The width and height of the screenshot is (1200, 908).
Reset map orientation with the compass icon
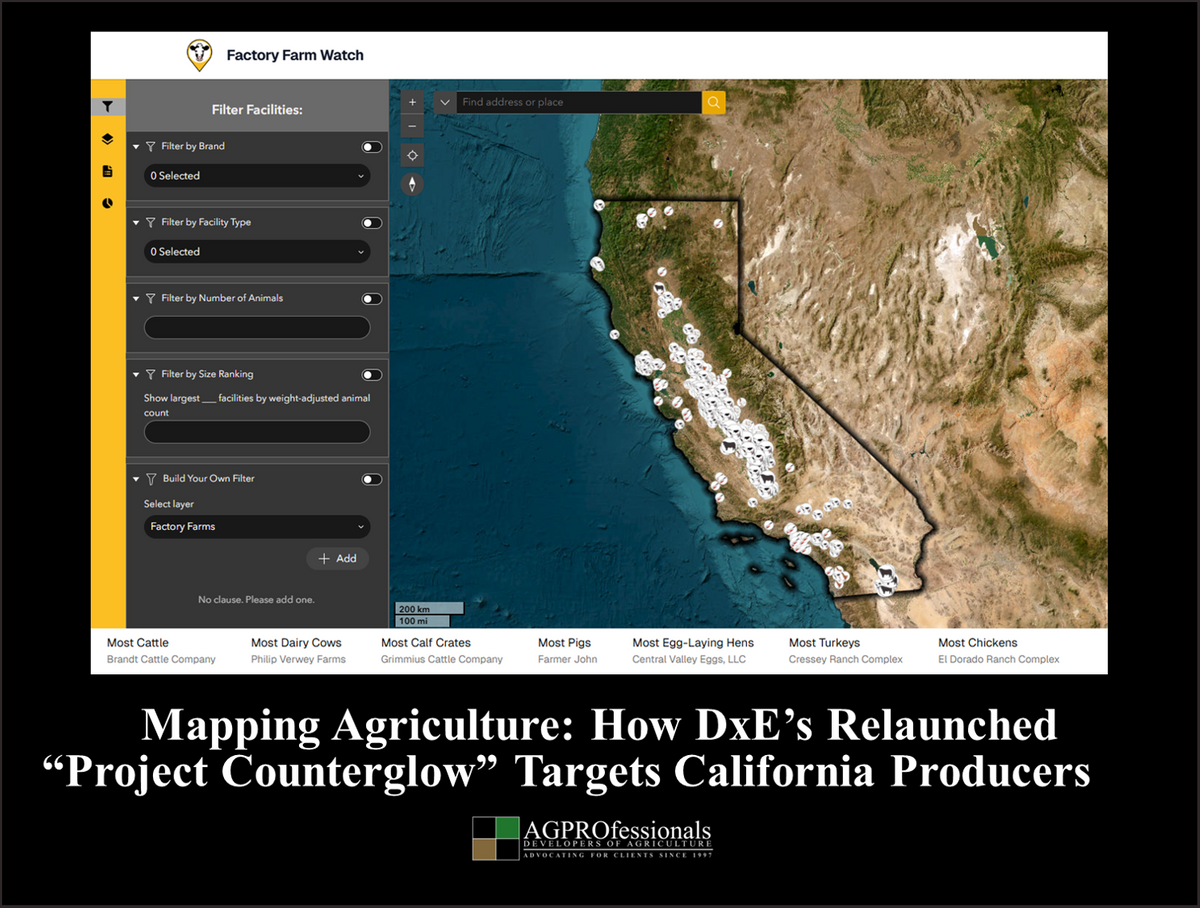(x=412, y=184)
